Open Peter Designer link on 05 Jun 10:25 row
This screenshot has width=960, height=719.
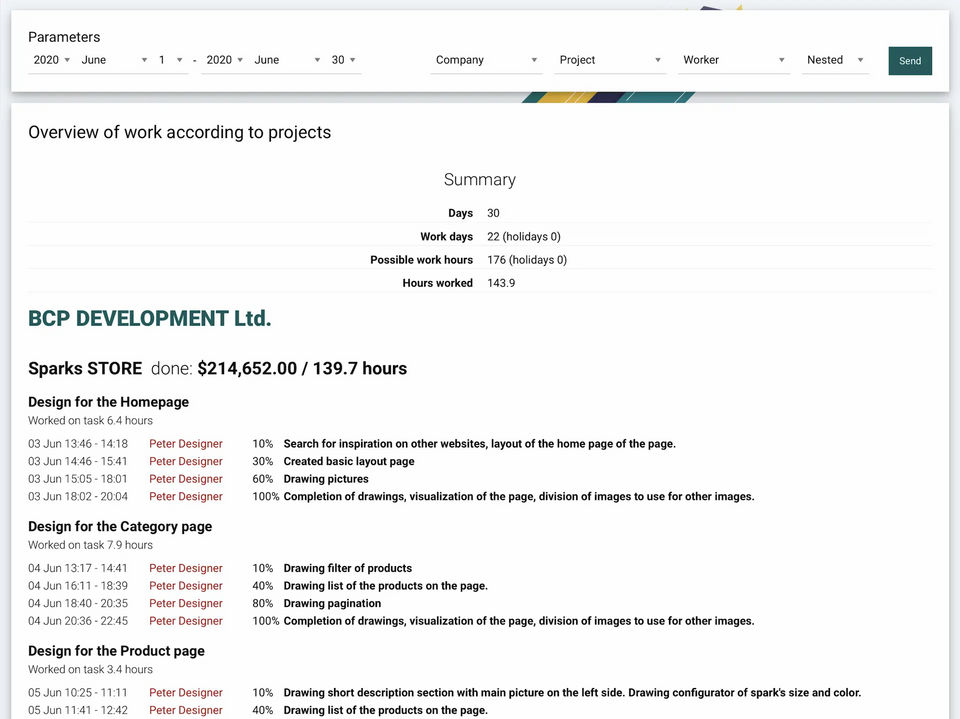point(186,692)
